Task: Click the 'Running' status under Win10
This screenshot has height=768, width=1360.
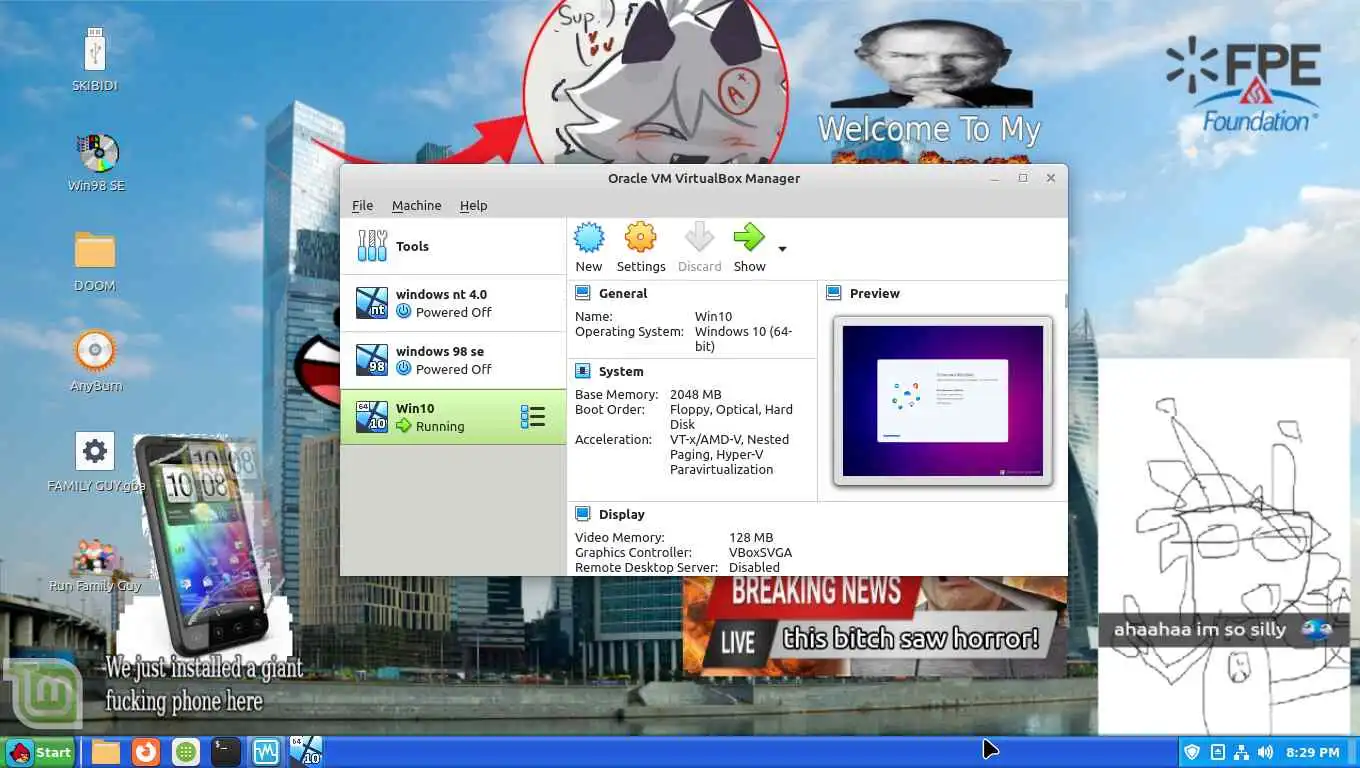Action: [x=440, y=426]
